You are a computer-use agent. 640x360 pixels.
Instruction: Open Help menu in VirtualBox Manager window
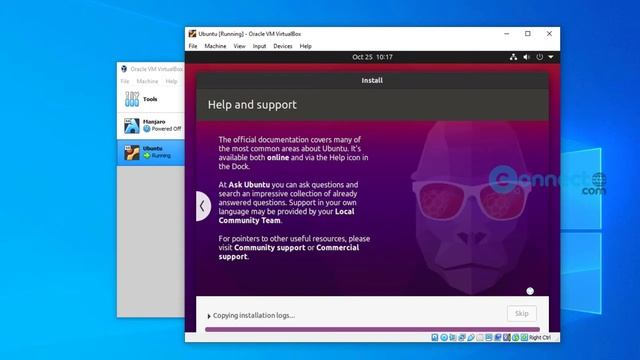click(171, 81)
